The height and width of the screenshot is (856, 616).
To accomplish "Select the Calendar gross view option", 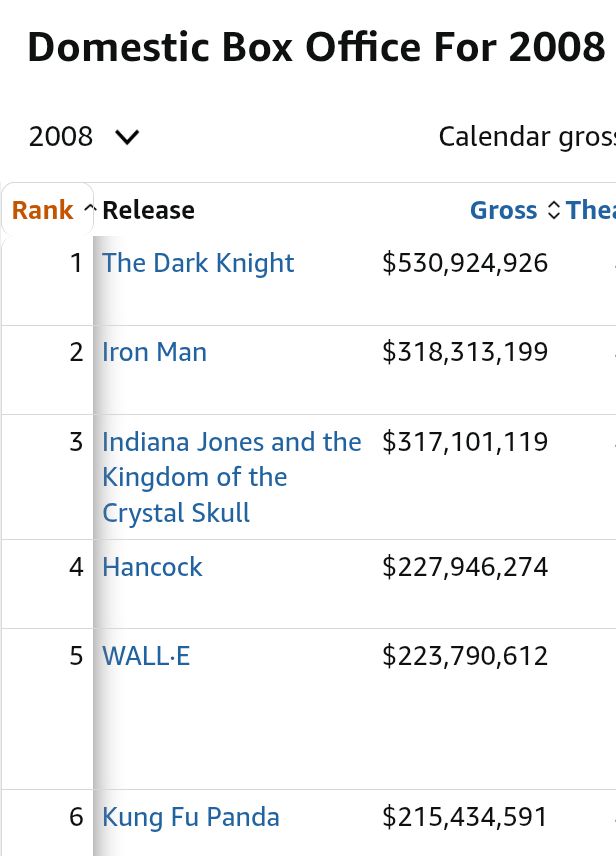I will 526,136.
